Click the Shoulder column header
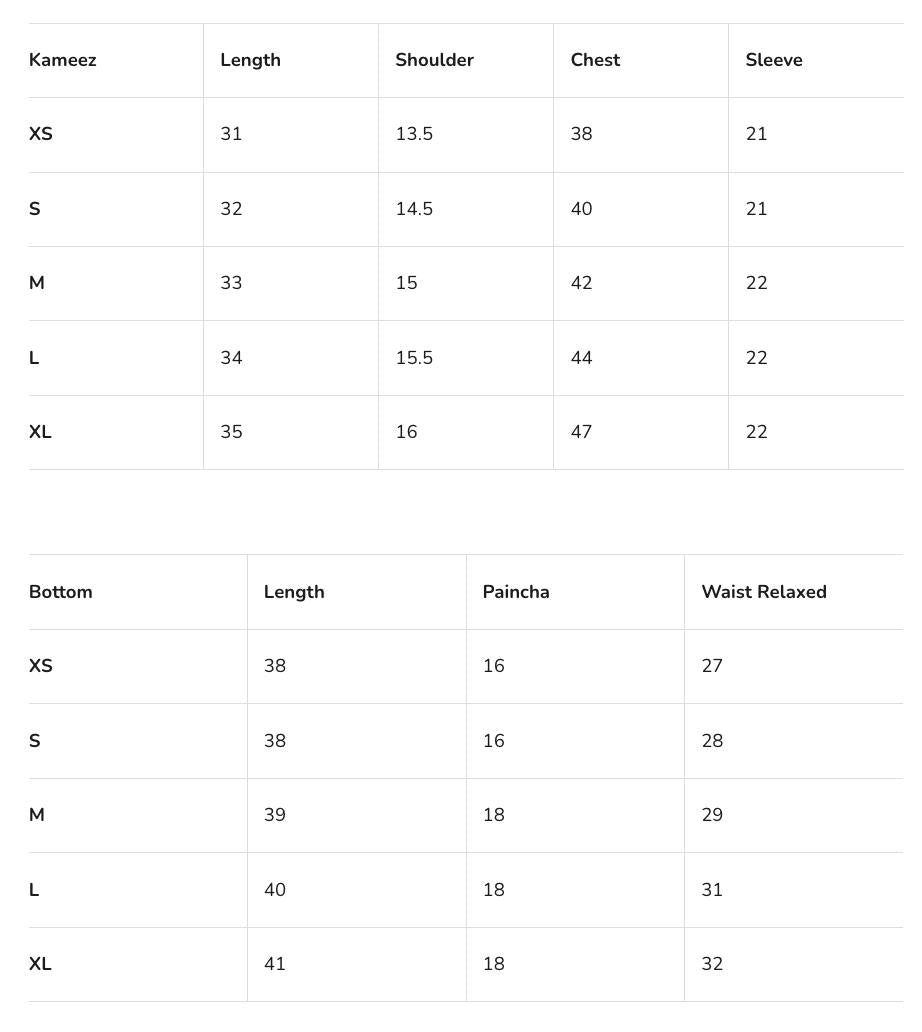This screenshot has width=922, height=1032. [x=434, y=60]
